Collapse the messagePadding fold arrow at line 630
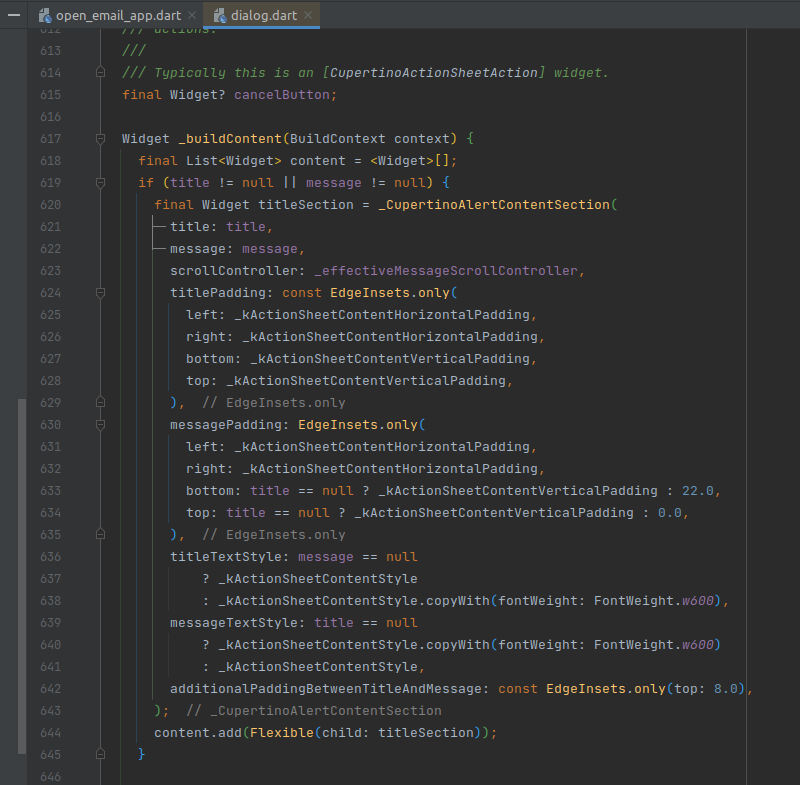 tap(100, 424)
